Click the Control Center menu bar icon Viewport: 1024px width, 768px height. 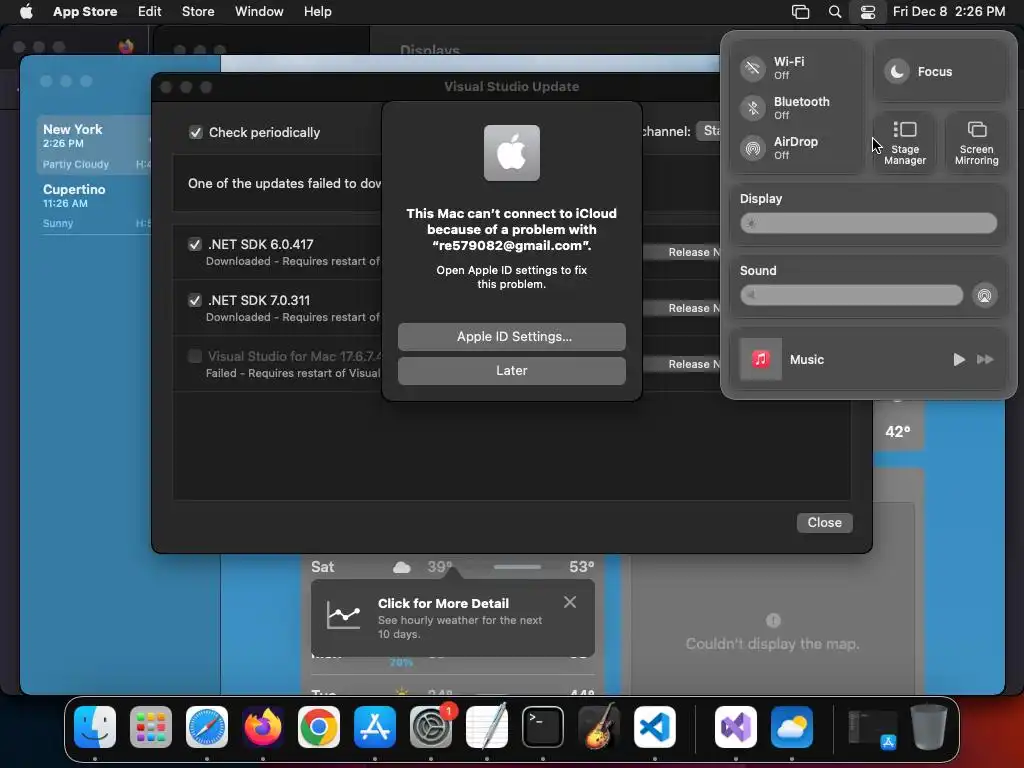point(867,12)
